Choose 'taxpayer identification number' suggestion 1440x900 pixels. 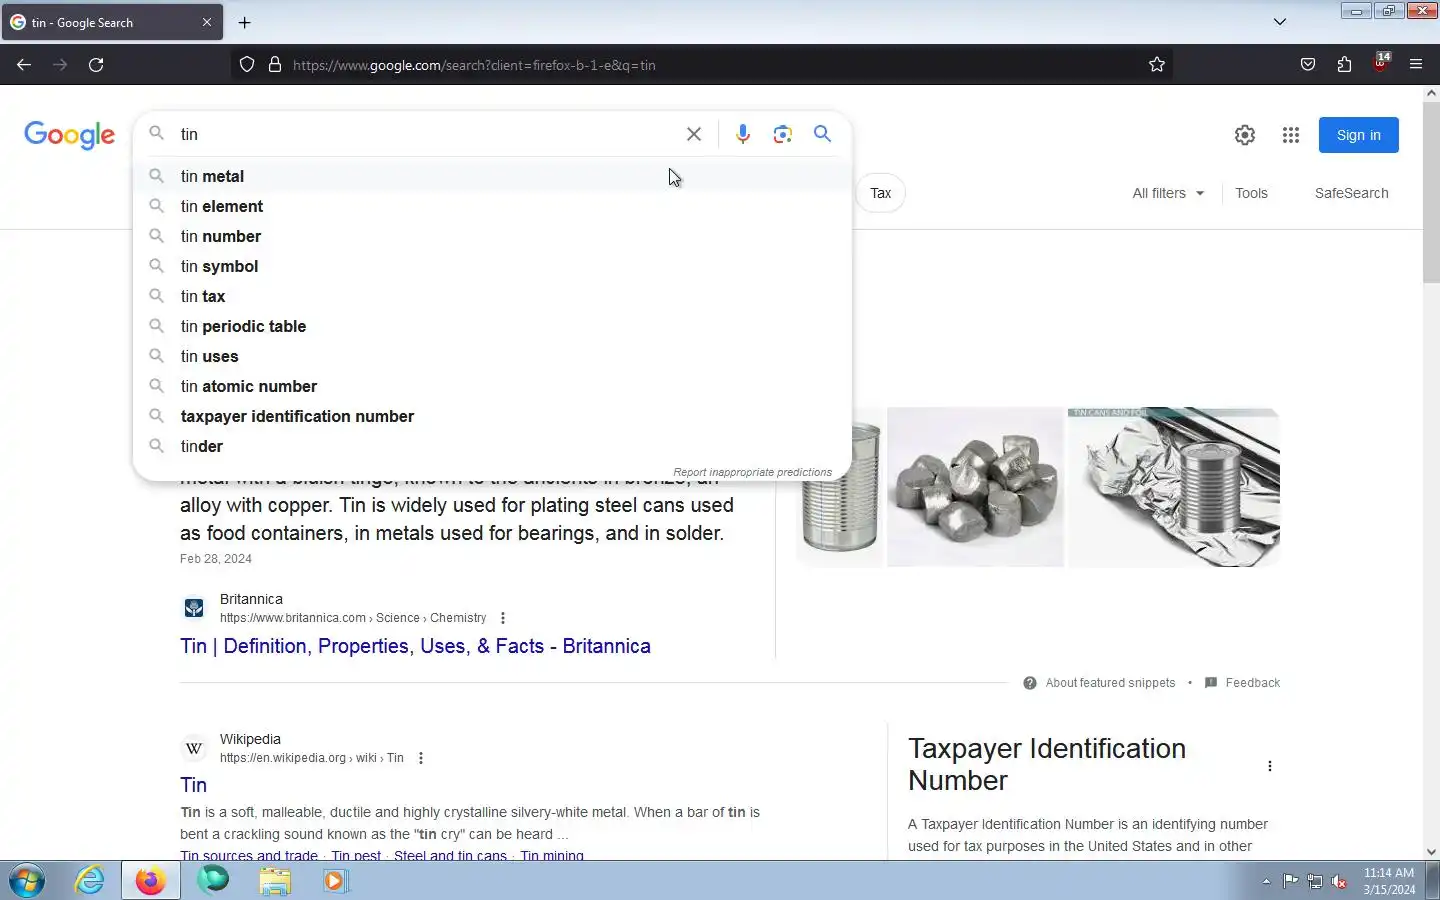click(492, 416)
